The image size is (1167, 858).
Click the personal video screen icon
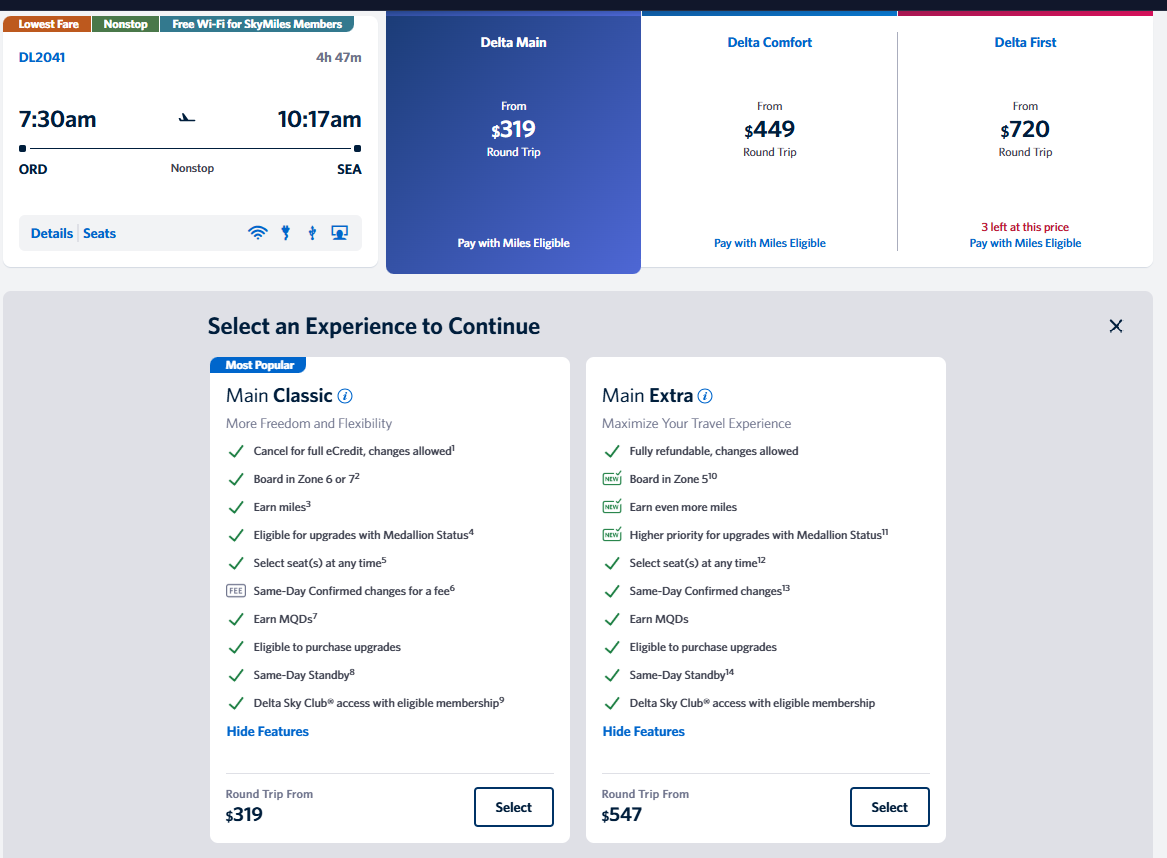tap(340, 233)
